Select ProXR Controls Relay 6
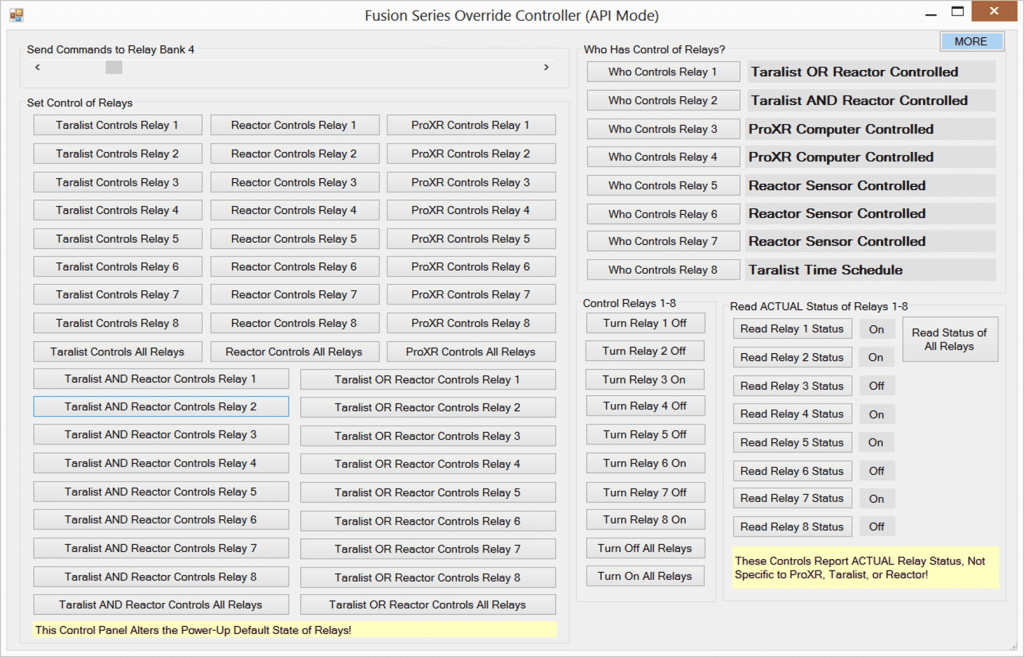 point(470,267)
